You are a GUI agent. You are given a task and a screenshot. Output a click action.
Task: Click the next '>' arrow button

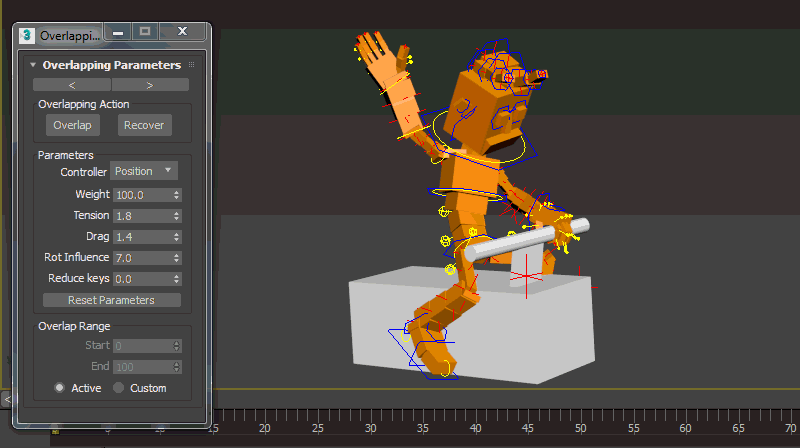[x=150, y=85]
